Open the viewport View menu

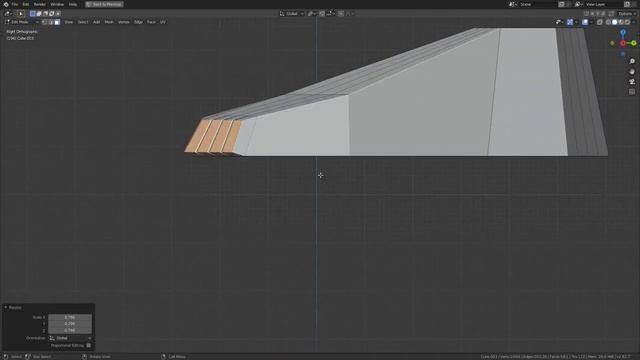point(69,22)
